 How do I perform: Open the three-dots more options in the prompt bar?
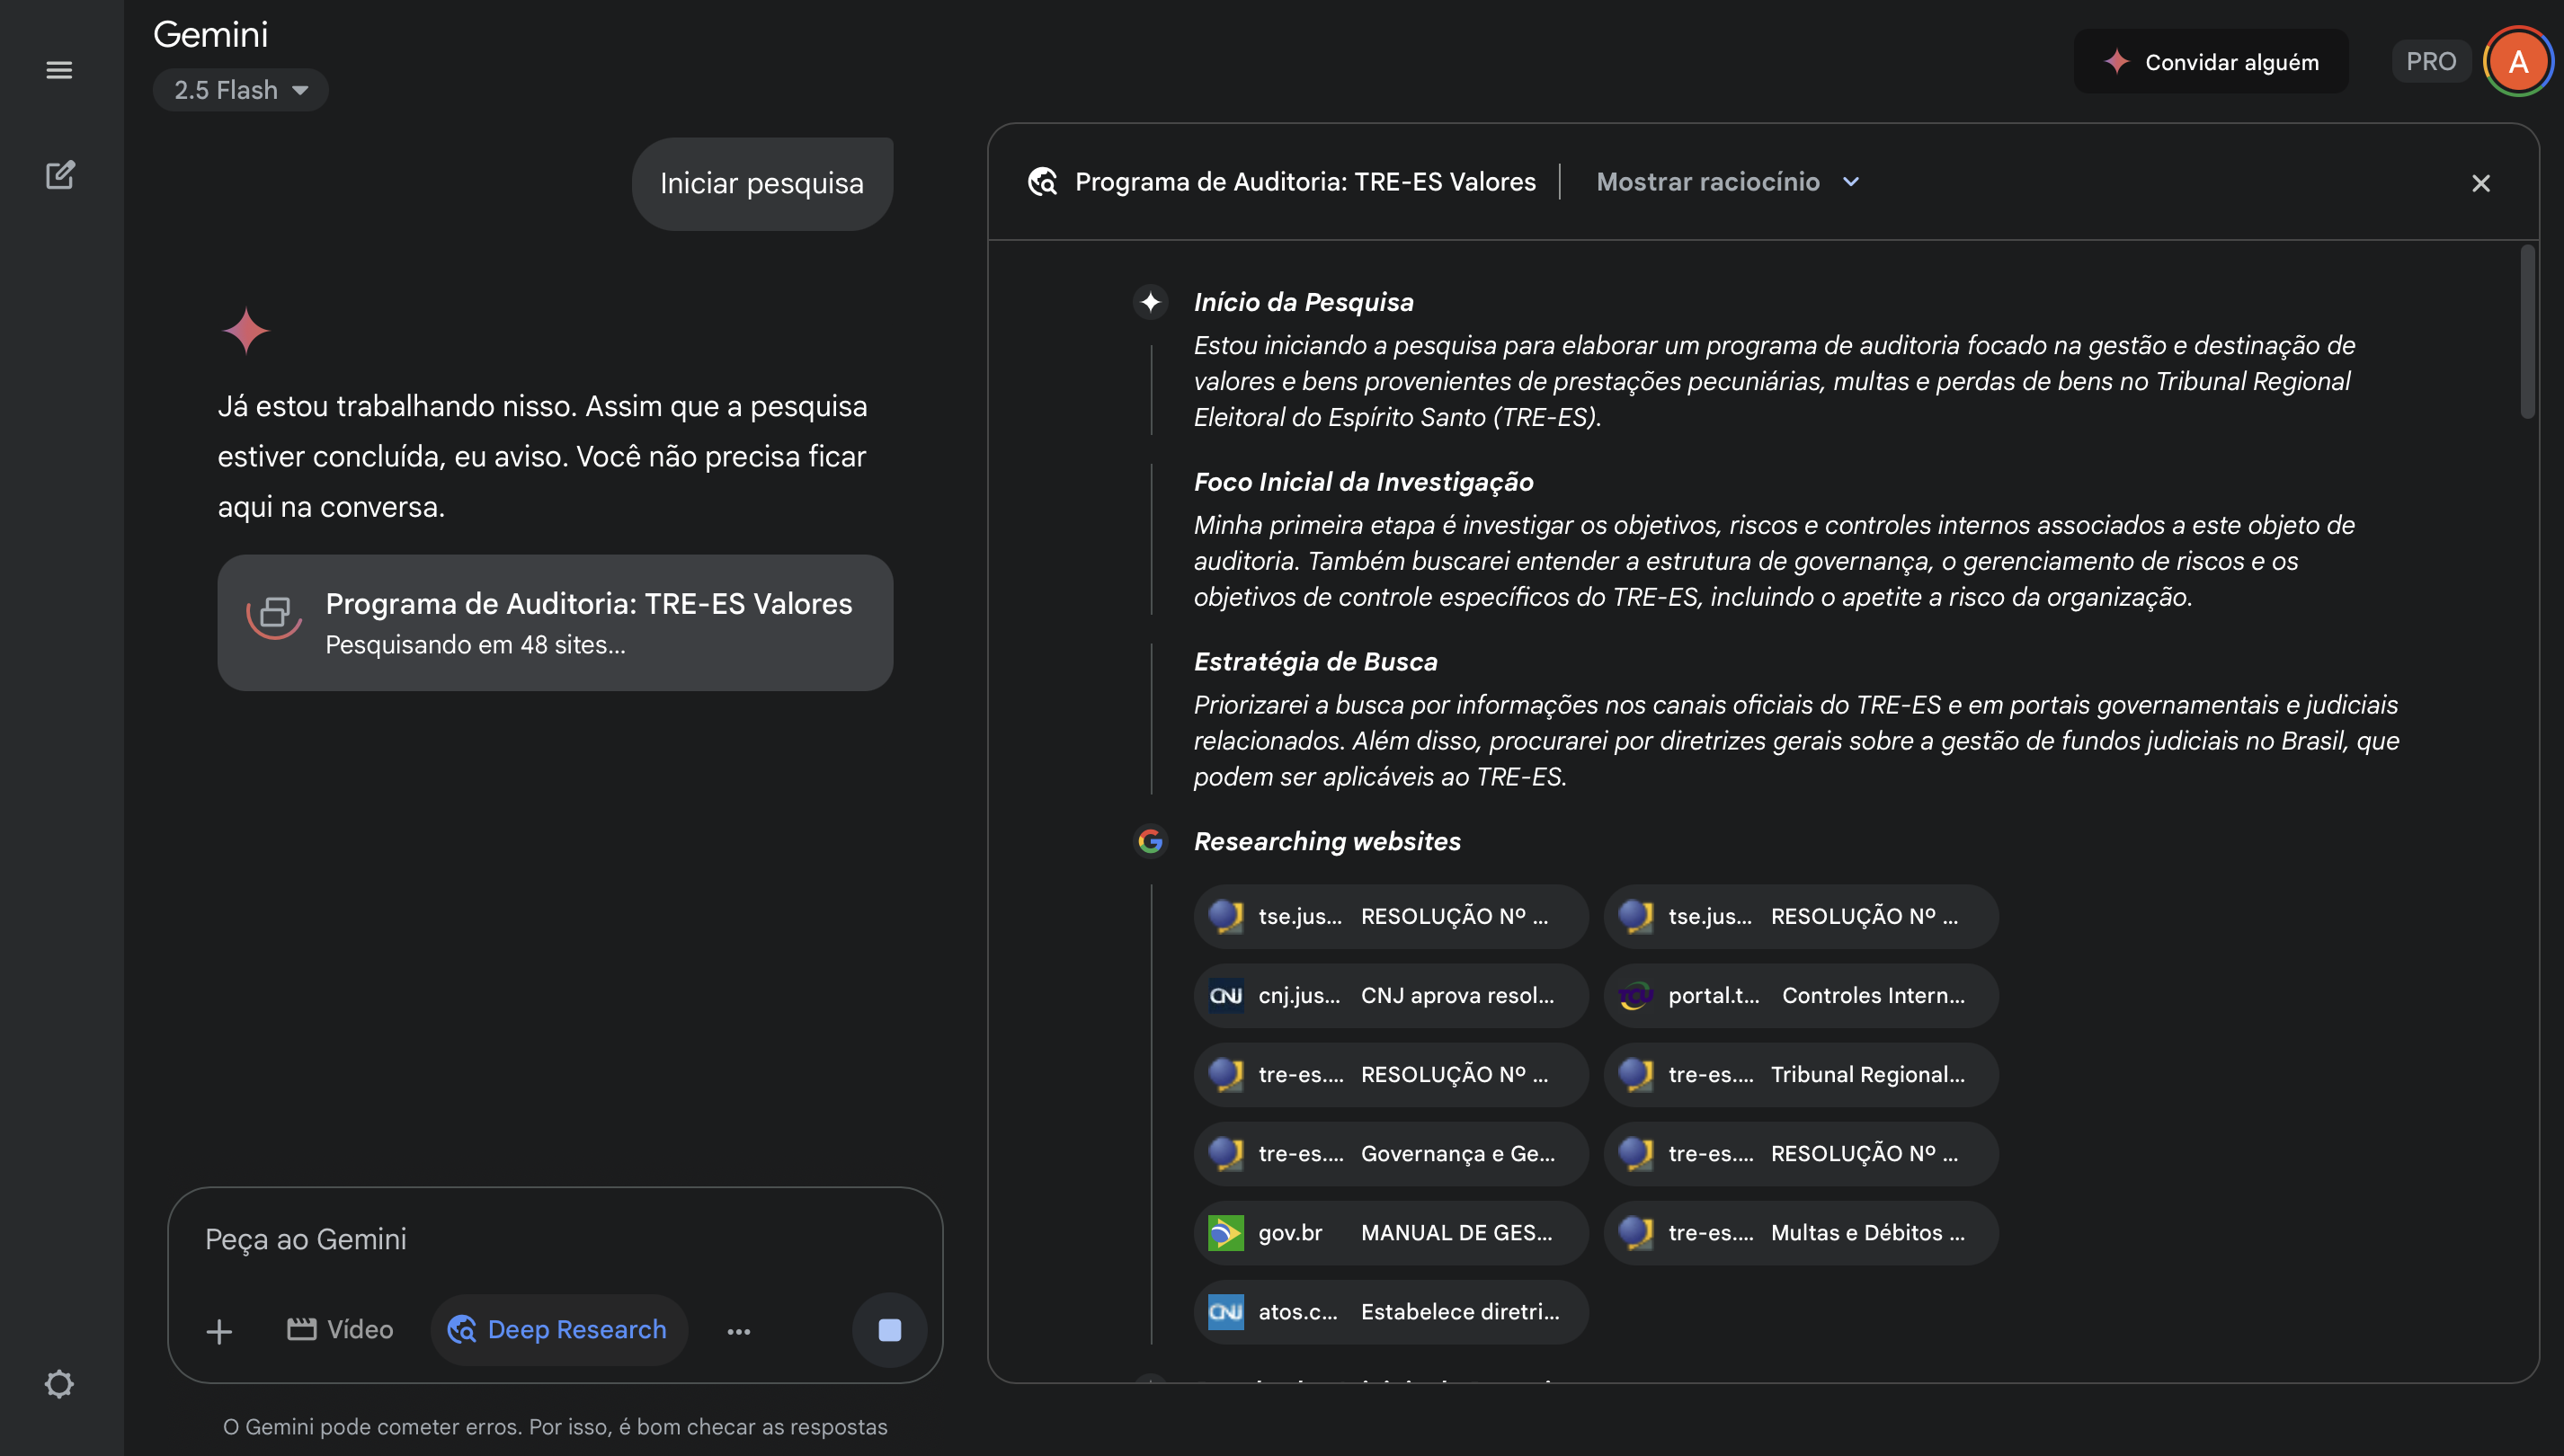(x=738, y=1330)
